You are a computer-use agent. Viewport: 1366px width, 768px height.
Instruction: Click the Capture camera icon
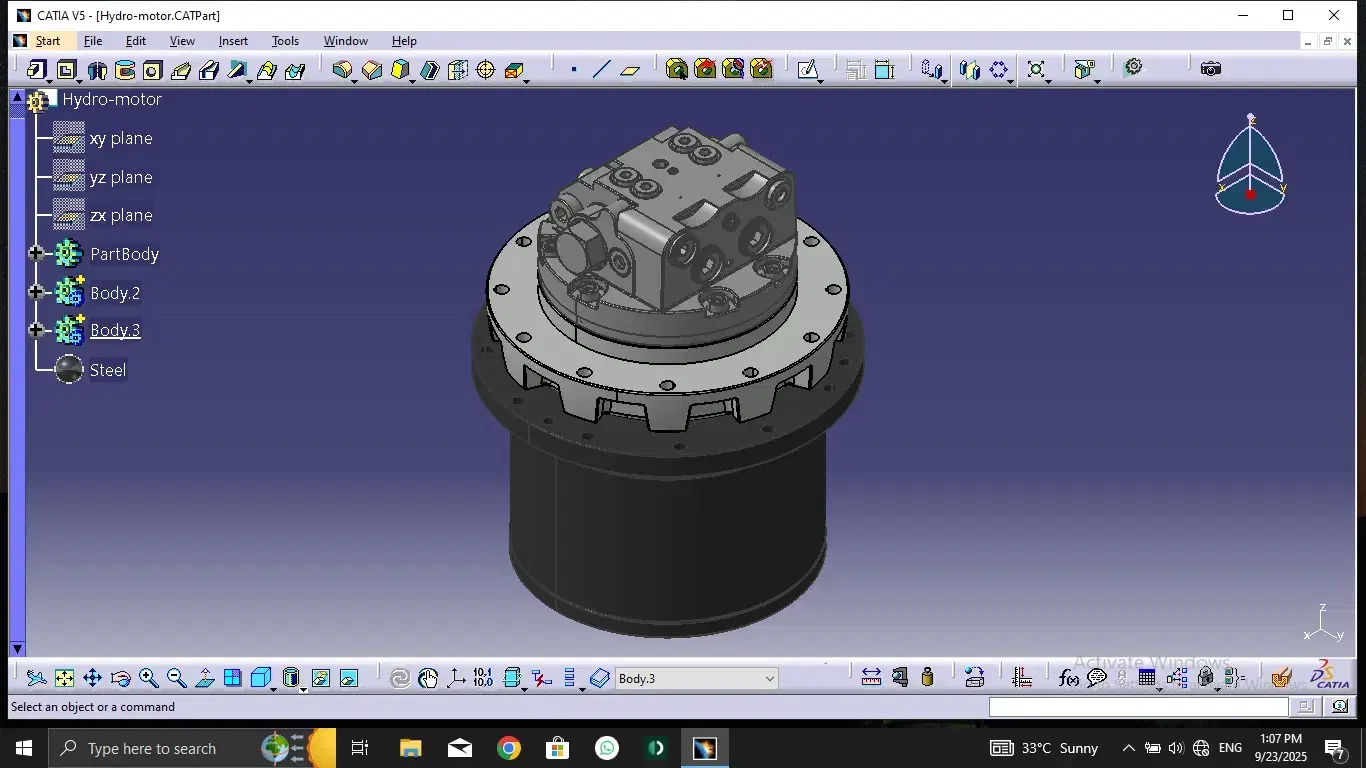[x=1210, y=69]
